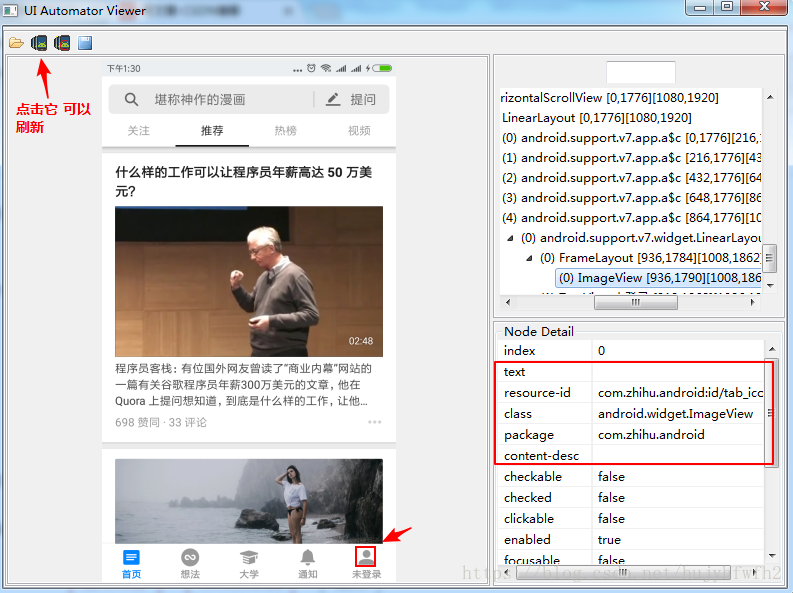
Task: Select tree node (0) android.support.v7.app.a$c
Action: [x=631, y=138]
